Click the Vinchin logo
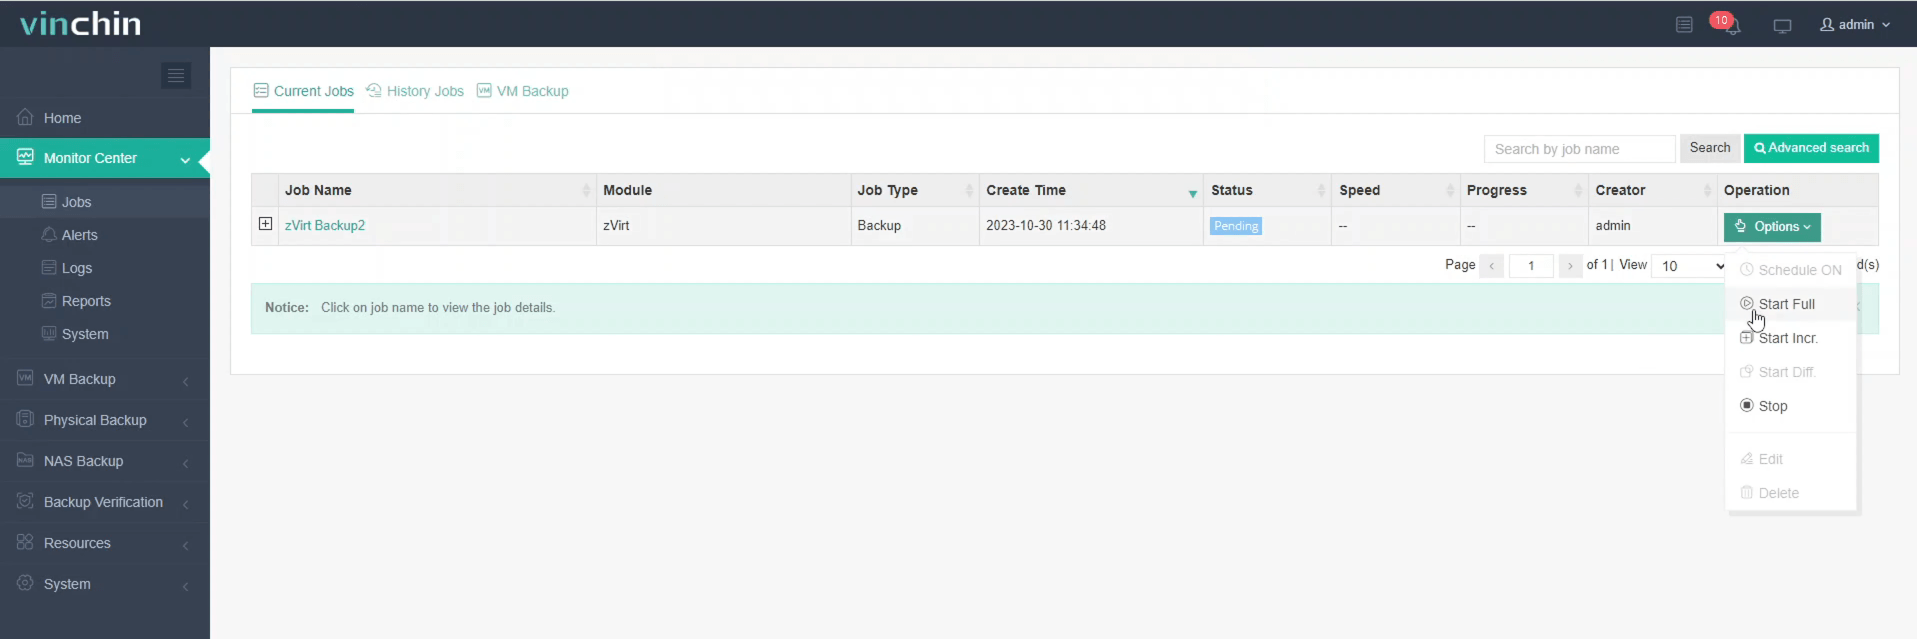 click(81, 23)
